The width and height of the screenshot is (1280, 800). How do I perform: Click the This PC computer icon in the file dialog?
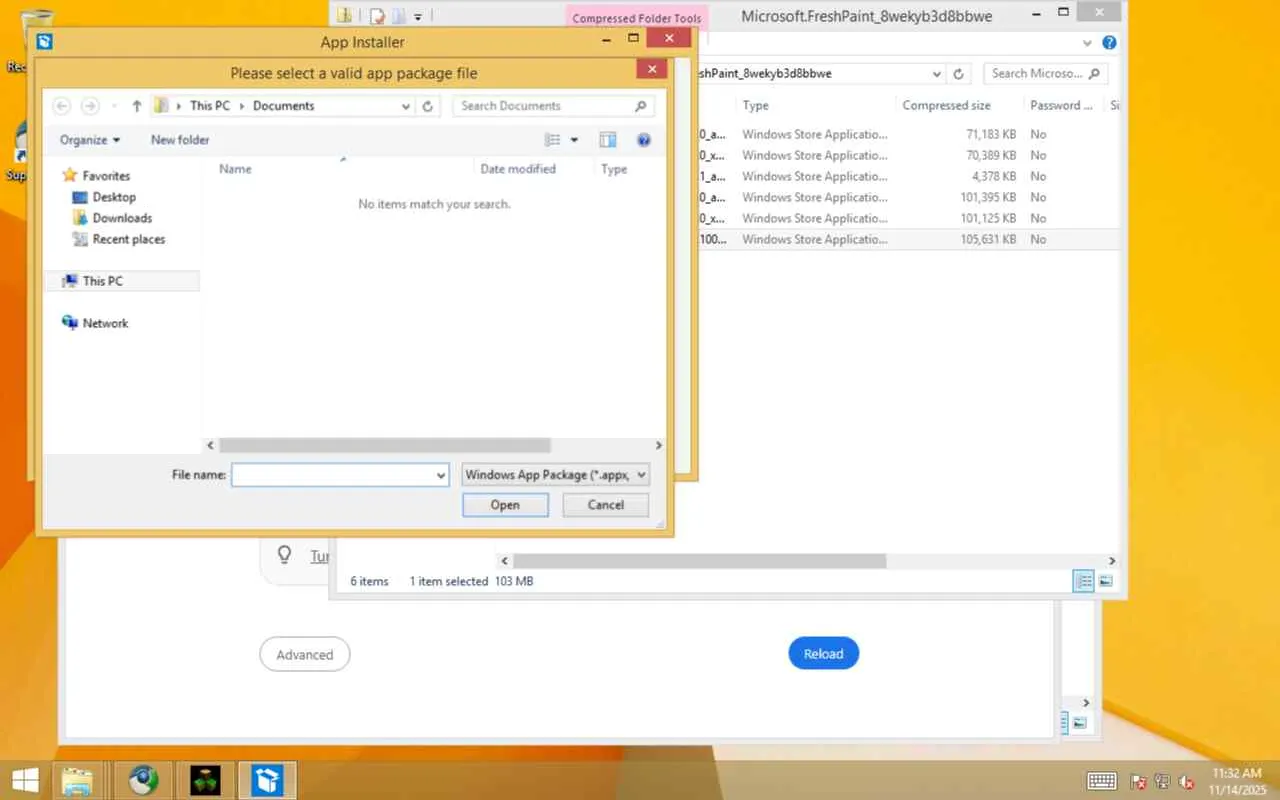pos(70,281)
